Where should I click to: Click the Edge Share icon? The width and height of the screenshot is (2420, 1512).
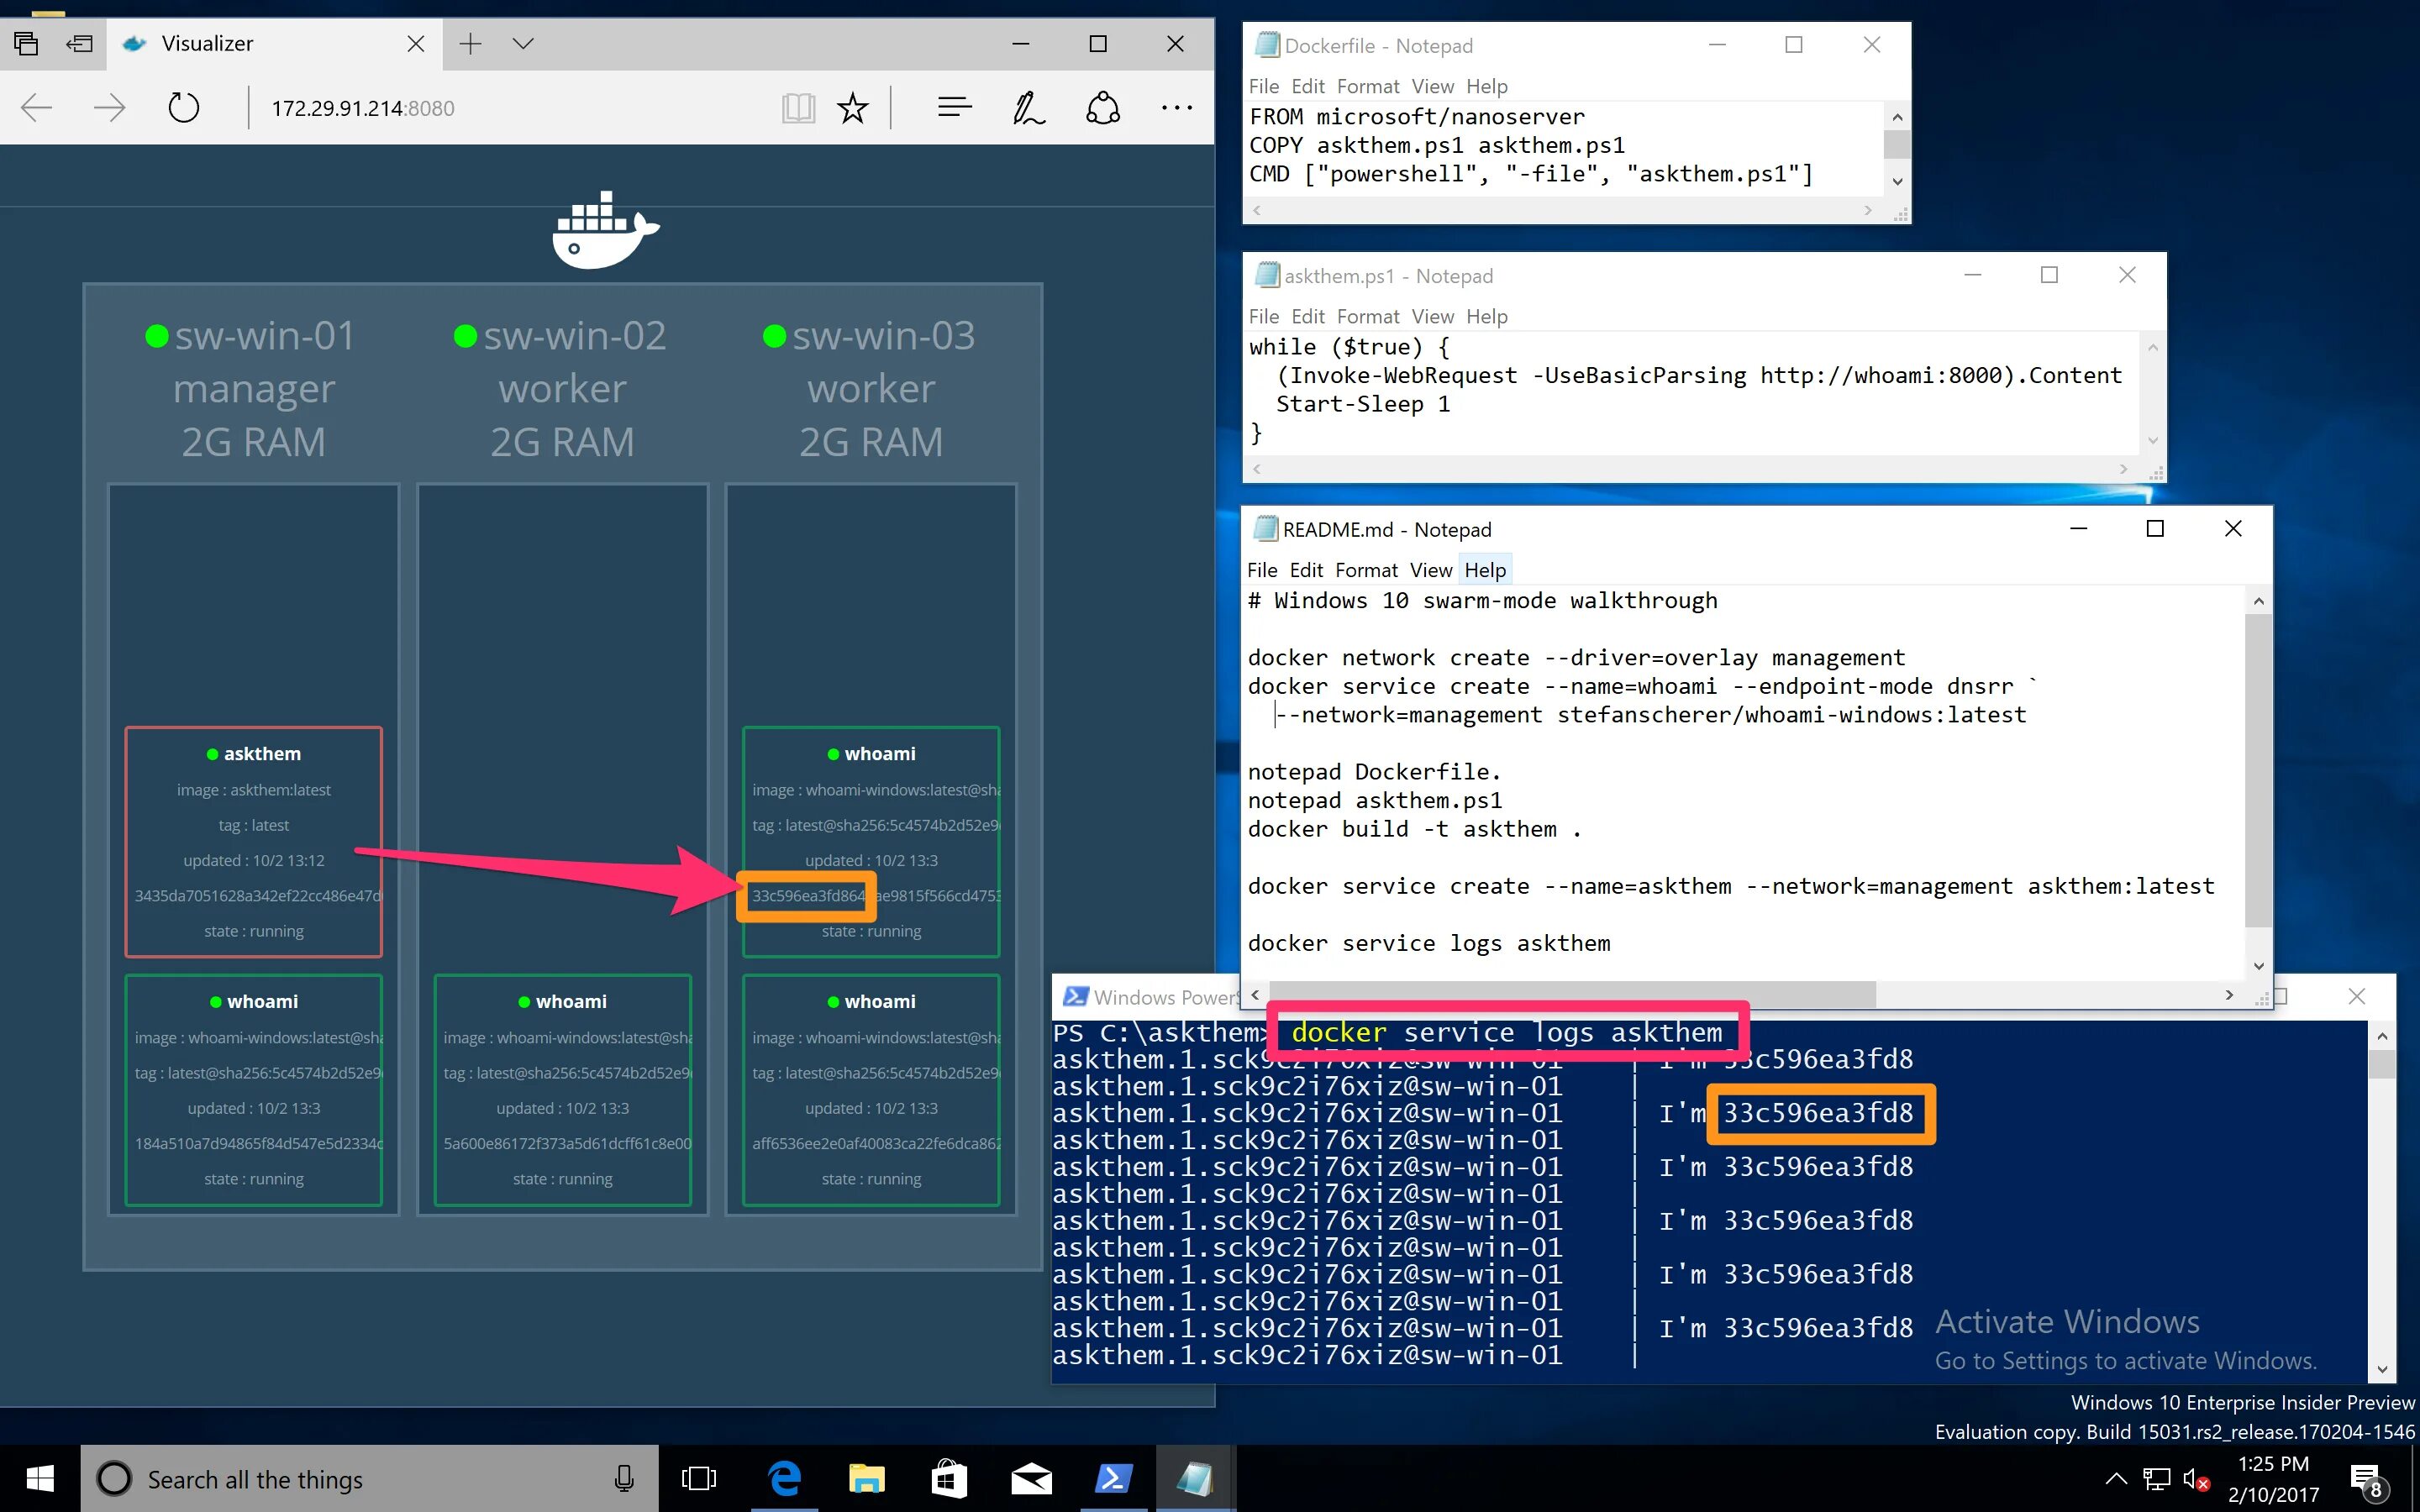(1102, 108)
